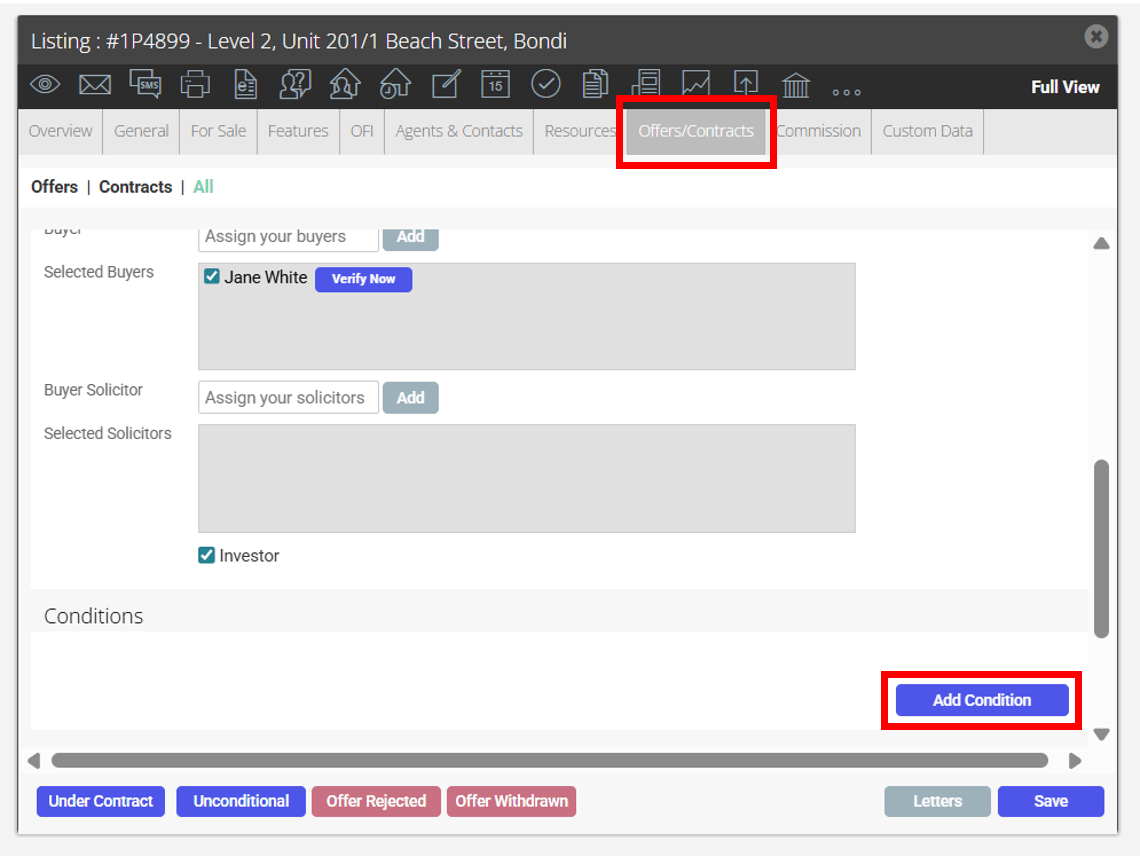The width and height of the screenshot is (1140, 856).
Task: Click the checkmark circle task icon
Action: click(545, 84)
